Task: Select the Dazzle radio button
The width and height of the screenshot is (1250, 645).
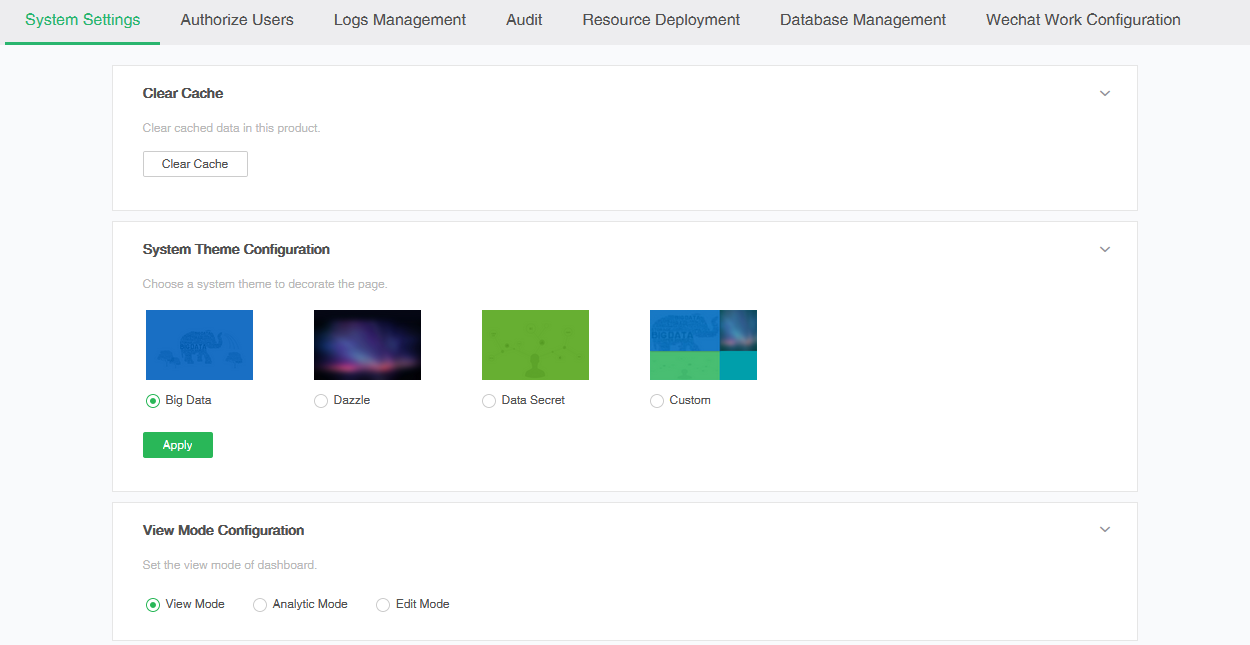Action: tap(321, 401)
